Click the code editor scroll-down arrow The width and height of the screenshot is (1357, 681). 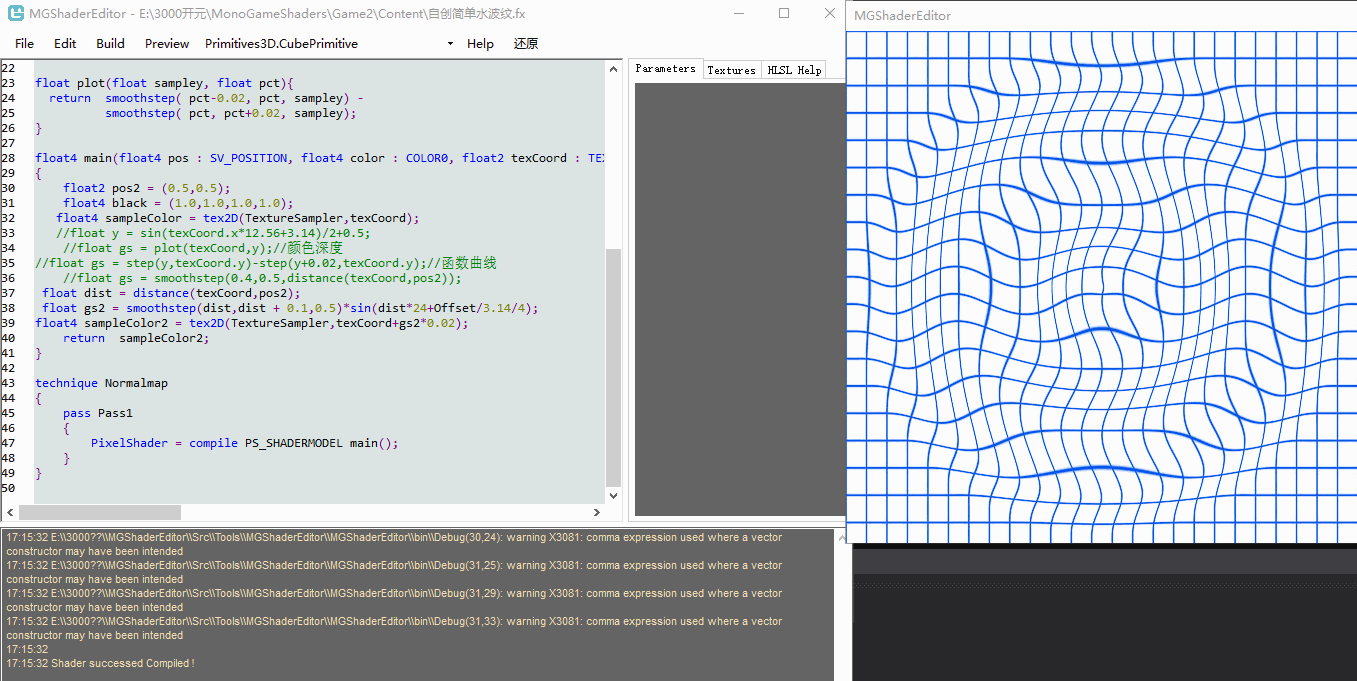pos(613,496)
